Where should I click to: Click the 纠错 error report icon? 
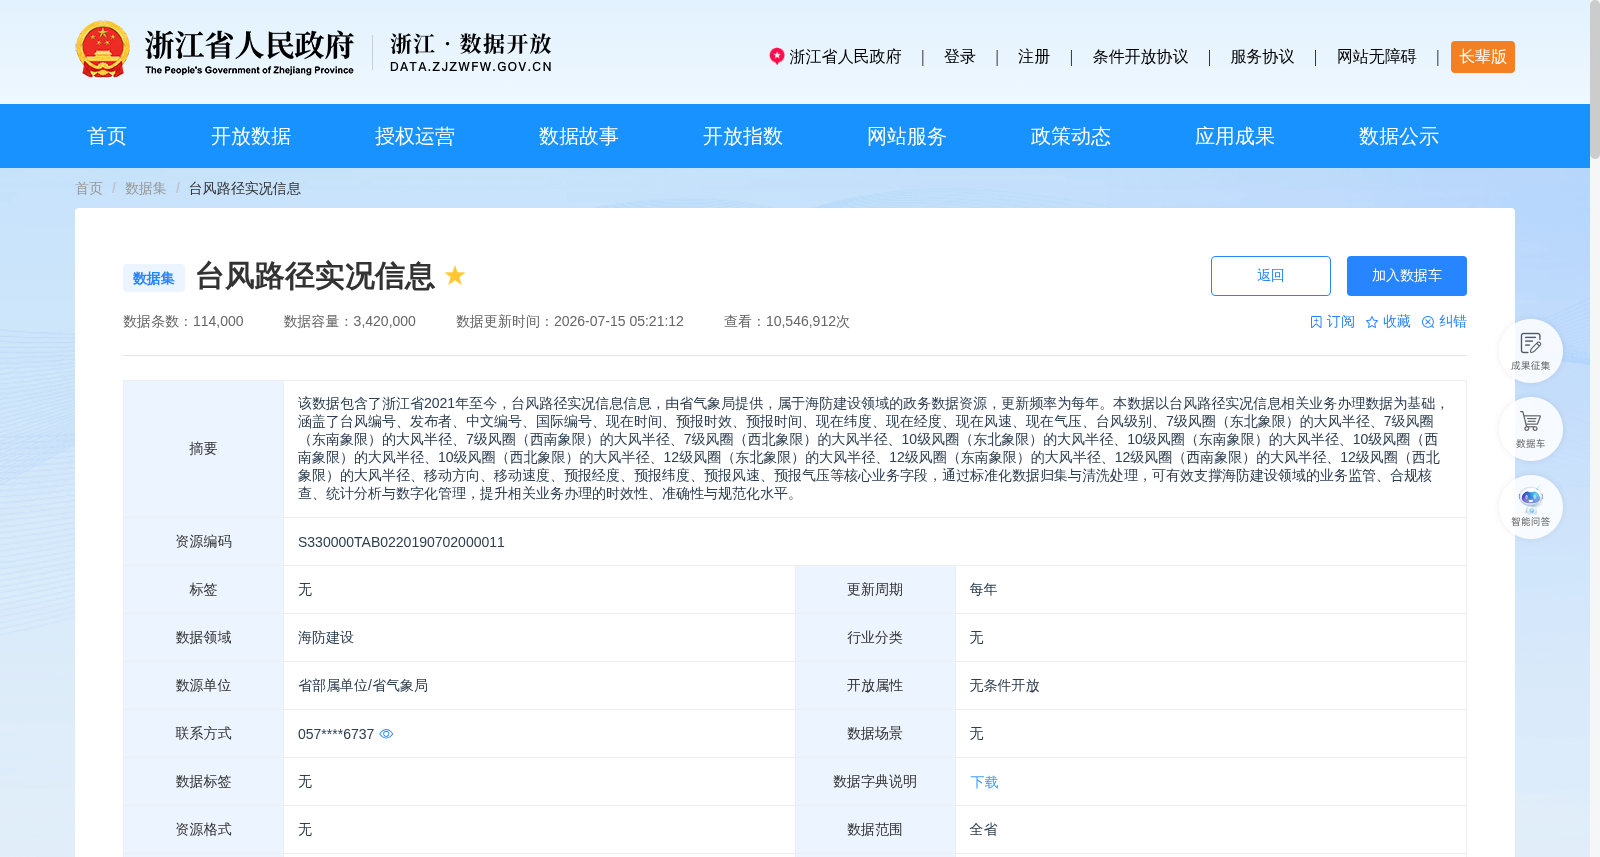1428,322
